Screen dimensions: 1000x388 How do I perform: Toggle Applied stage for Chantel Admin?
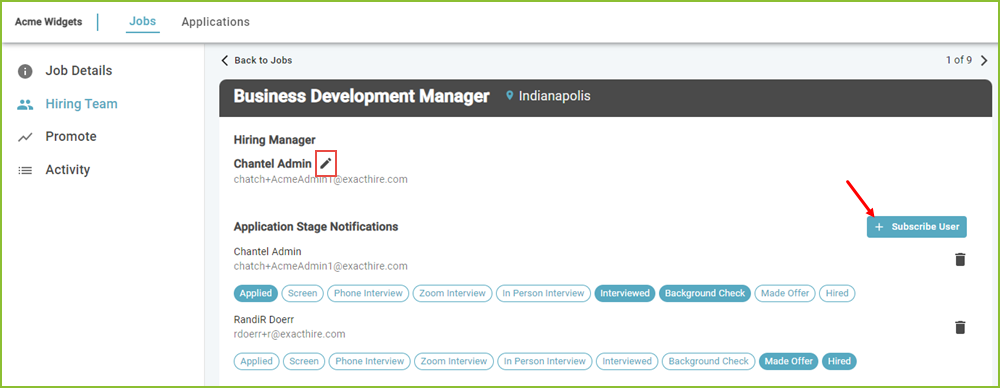coord(256,294)
